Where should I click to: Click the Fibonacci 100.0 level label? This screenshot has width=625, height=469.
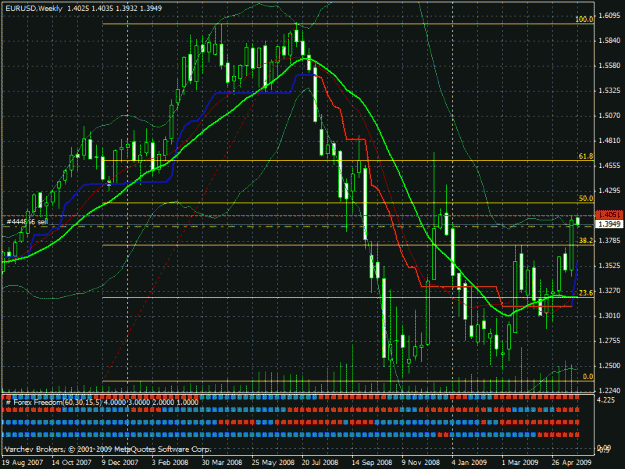584,19
